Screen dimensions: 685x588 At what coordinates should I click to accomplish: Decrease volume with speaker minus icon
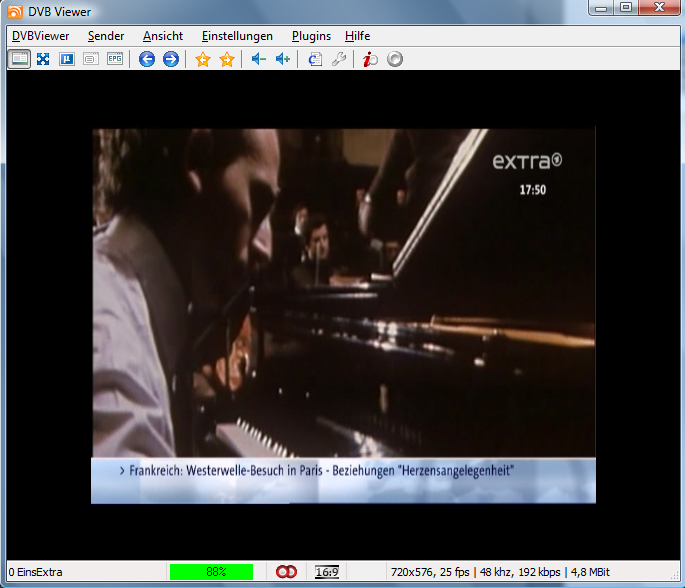[258, 59]
